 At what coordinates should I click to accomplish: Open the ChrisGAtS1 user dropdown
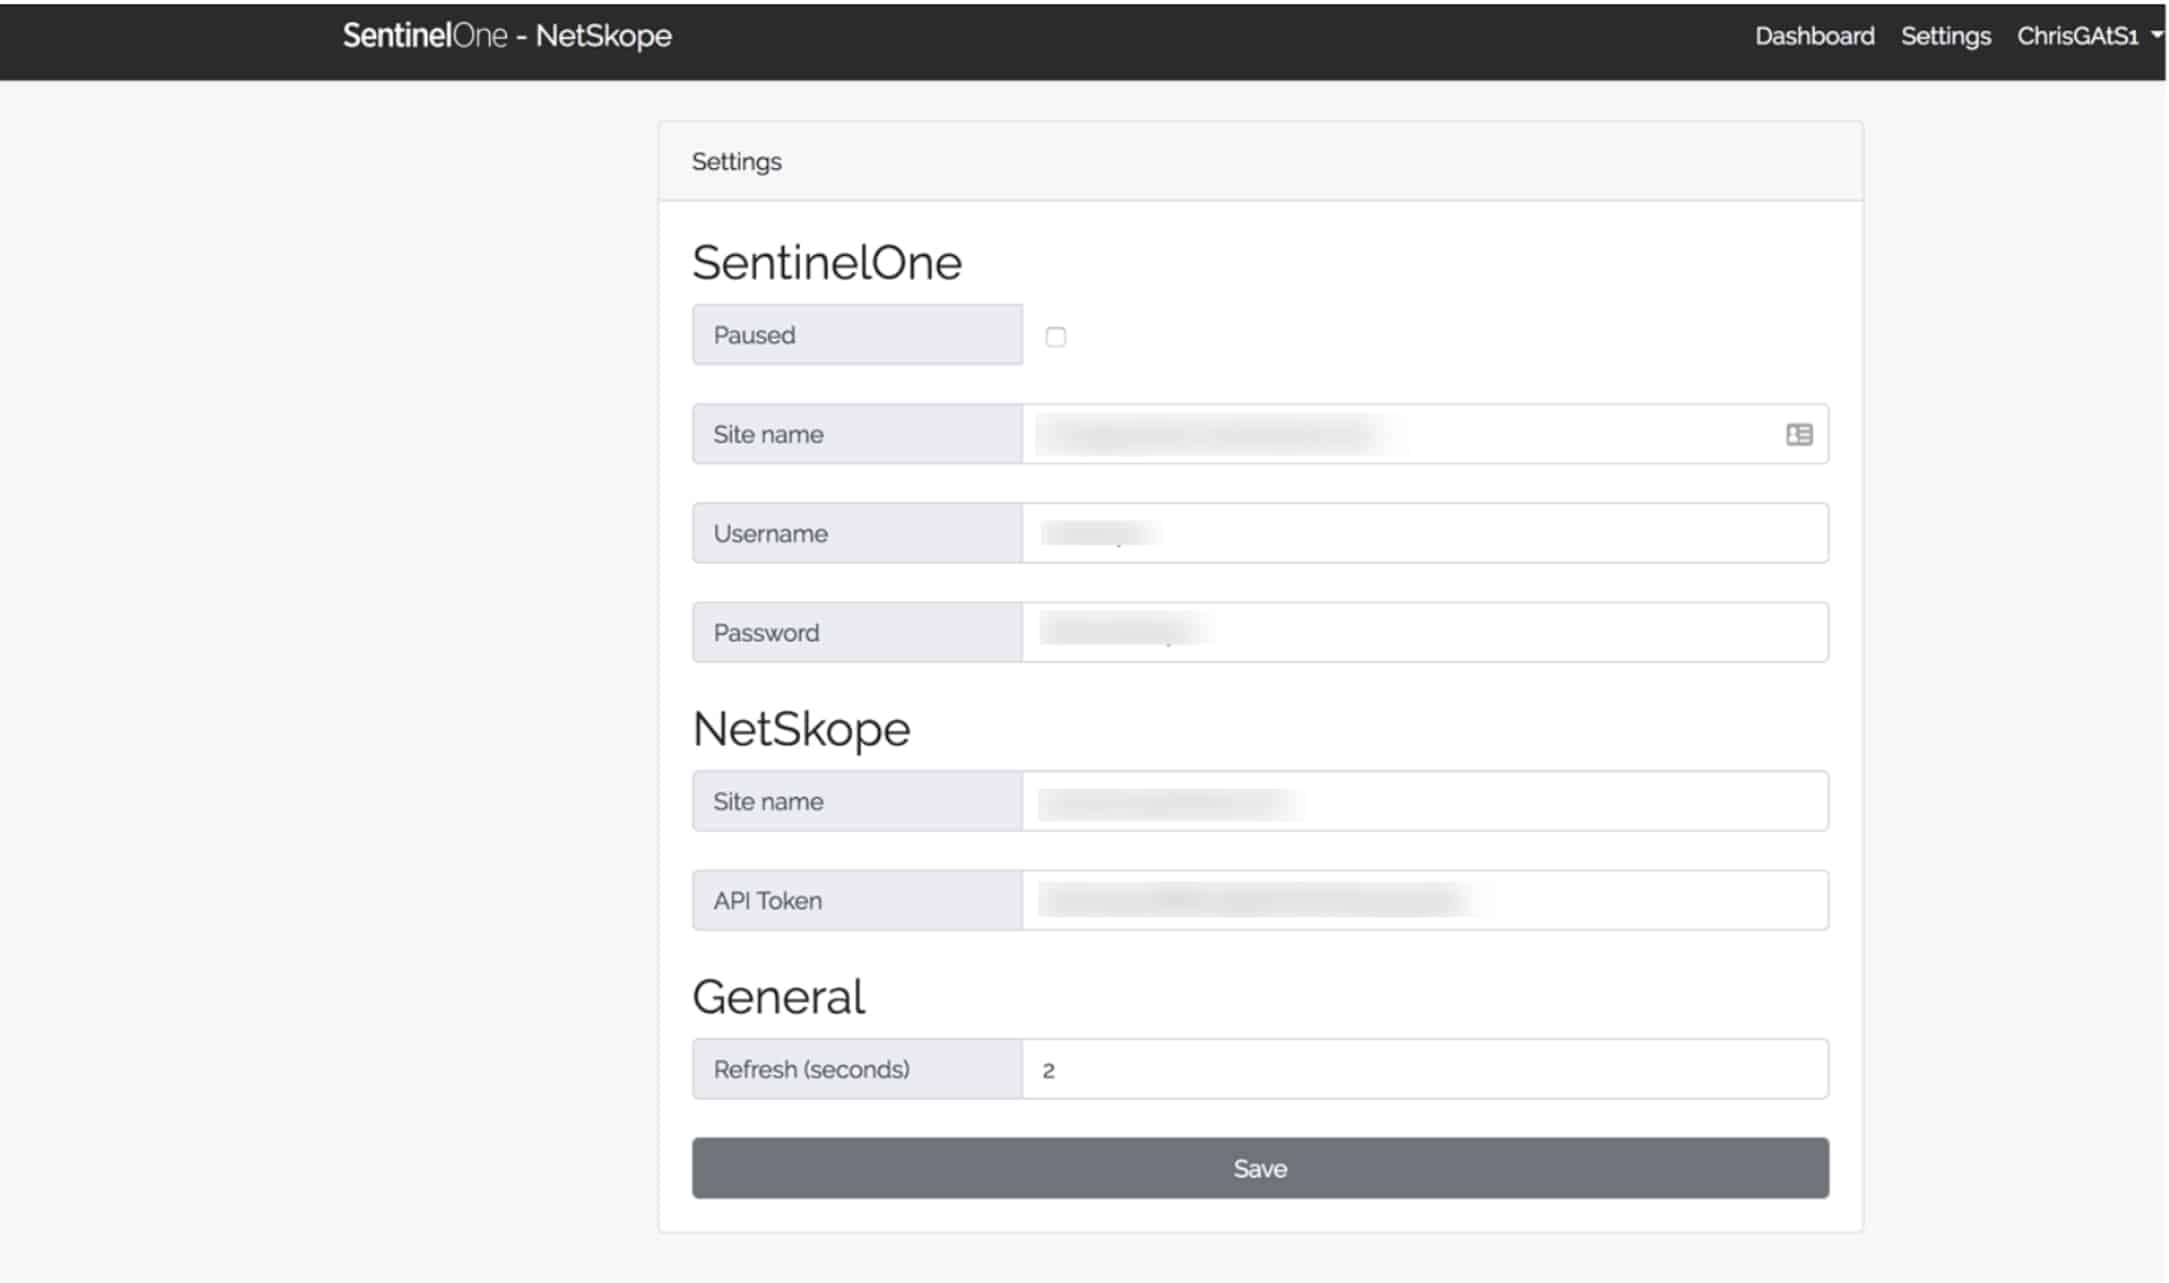click(x=2087, y=36)
